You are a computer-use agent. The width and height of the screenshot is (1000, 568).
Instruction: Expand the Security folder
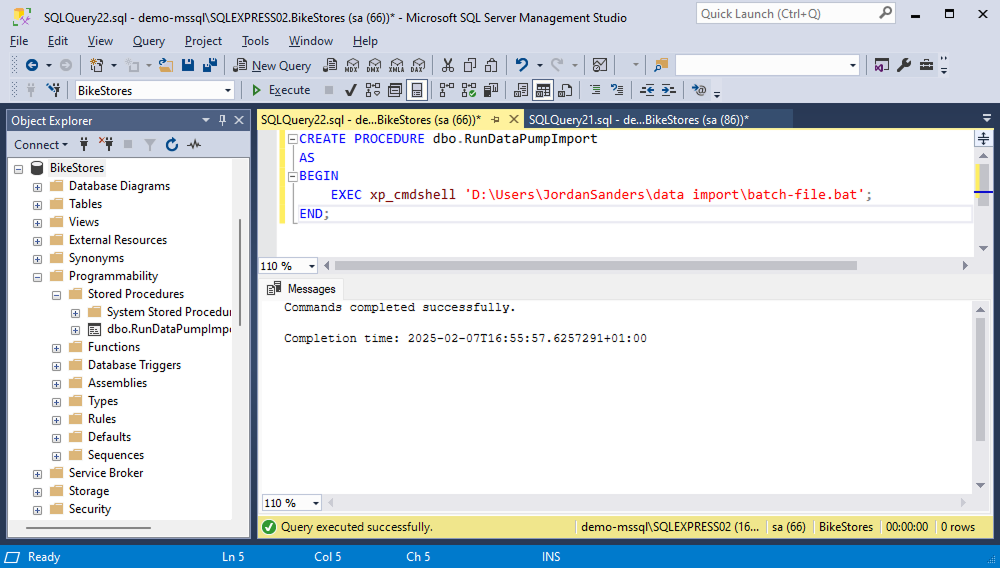point(38,510)
